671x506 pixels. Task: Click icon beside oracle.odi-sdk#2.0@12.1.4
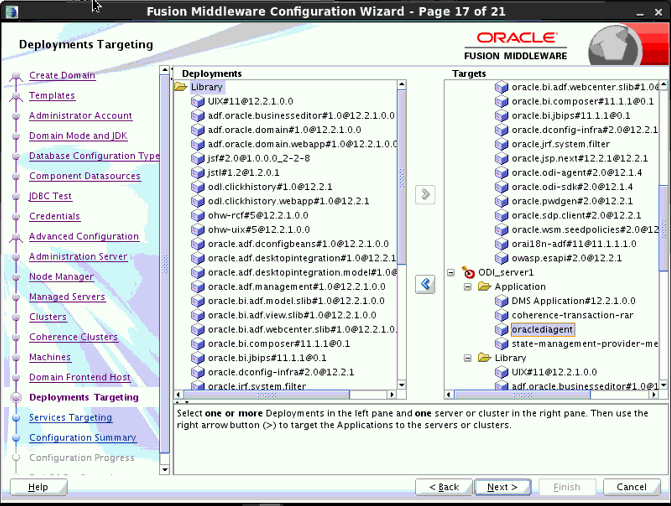click(502, 187)
